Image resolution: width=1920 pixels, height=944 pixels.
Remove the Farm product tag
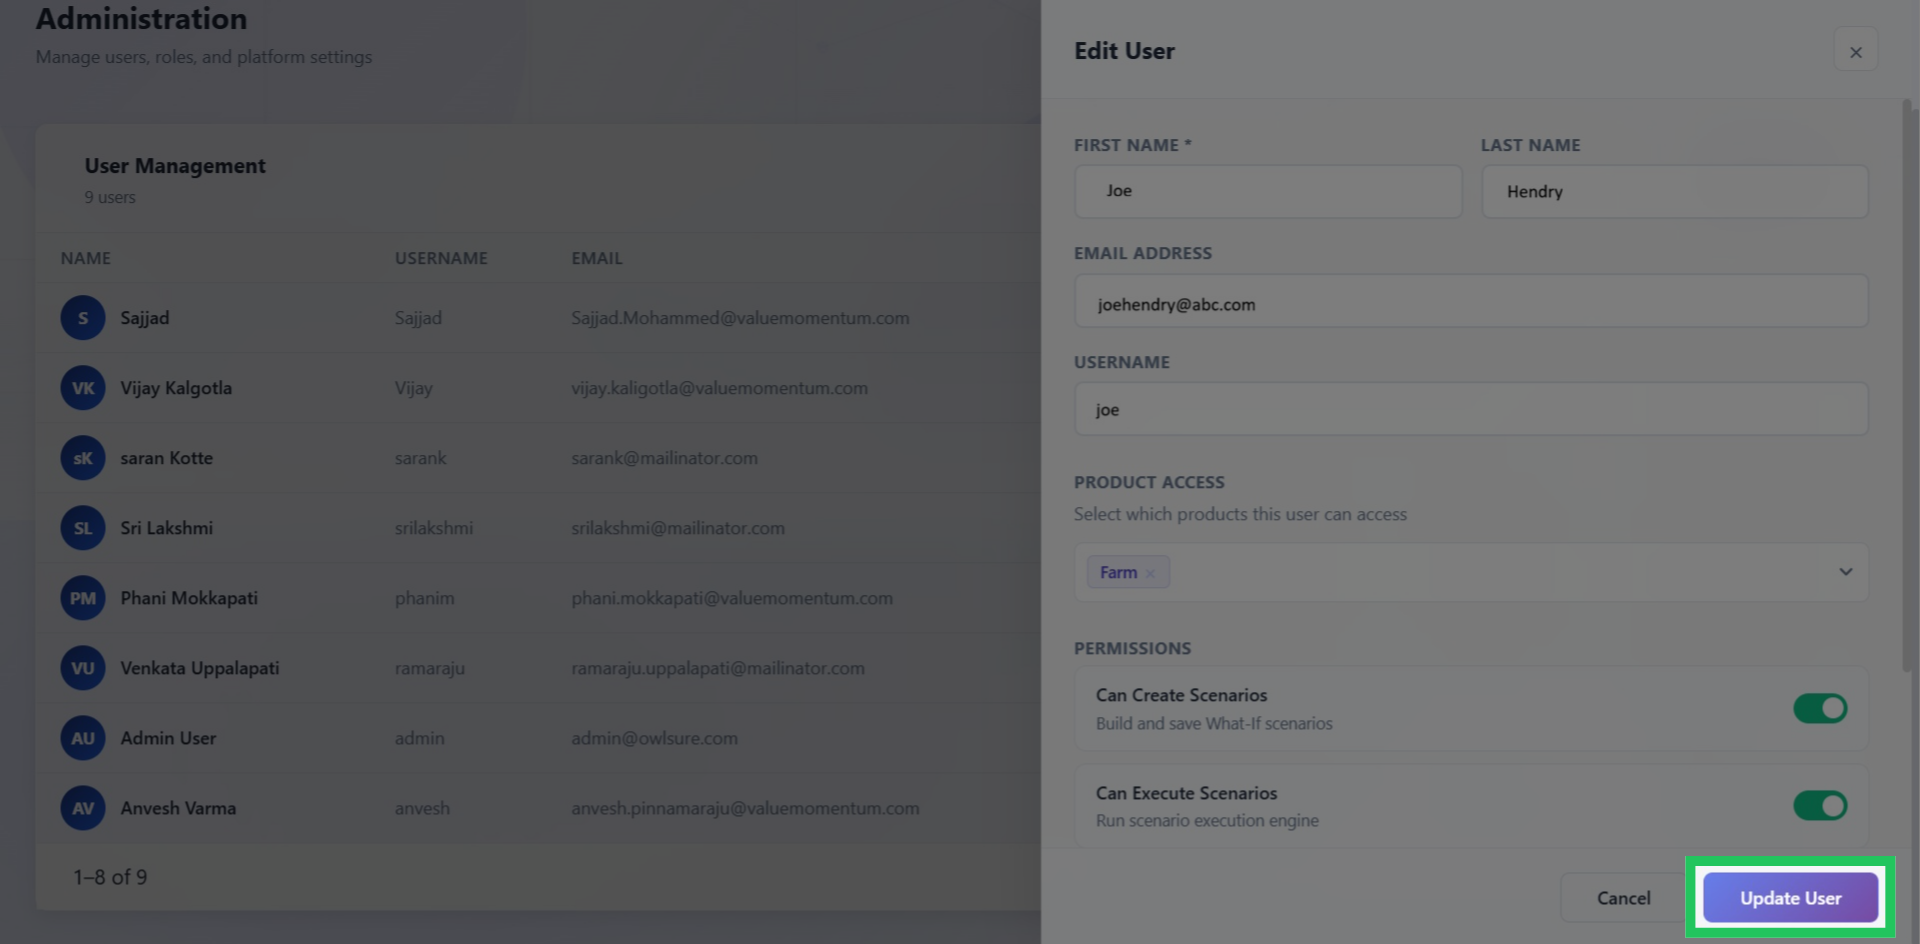(1150, 573)
